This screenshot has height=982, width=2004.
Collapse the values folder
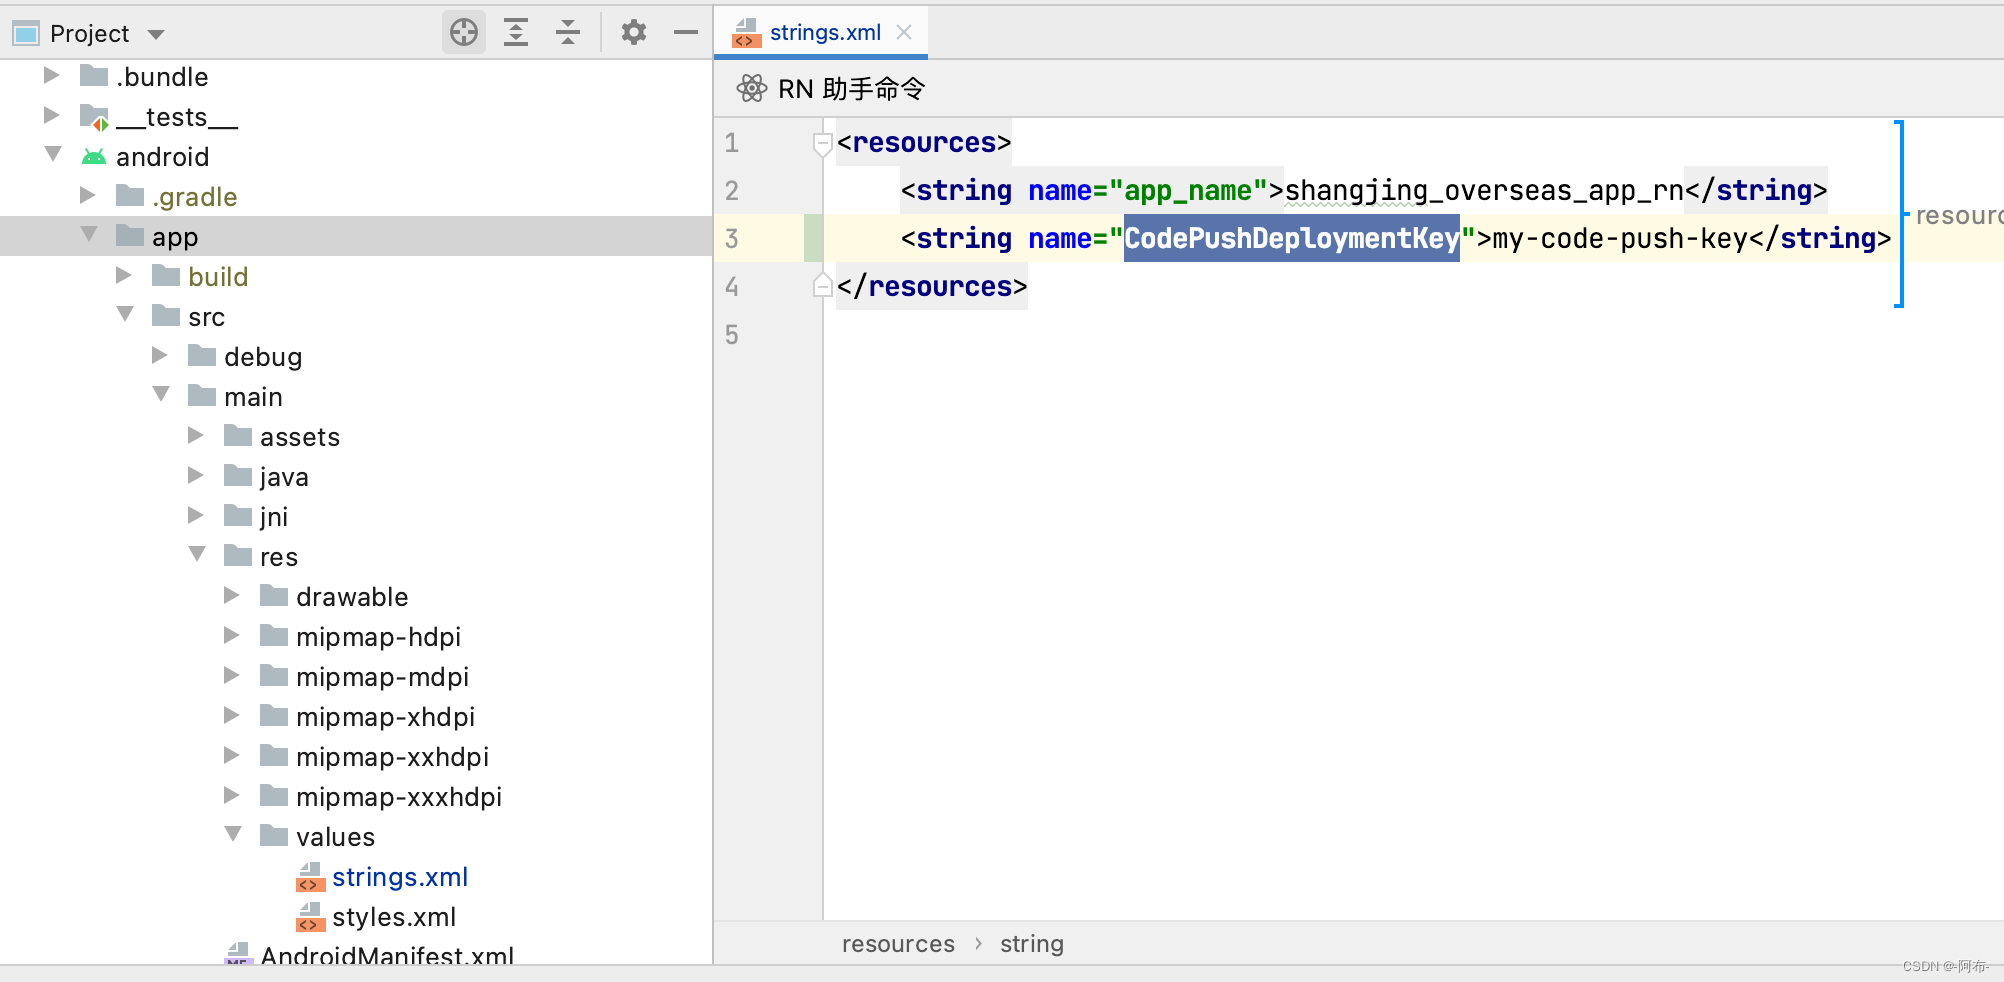(232, 834)
